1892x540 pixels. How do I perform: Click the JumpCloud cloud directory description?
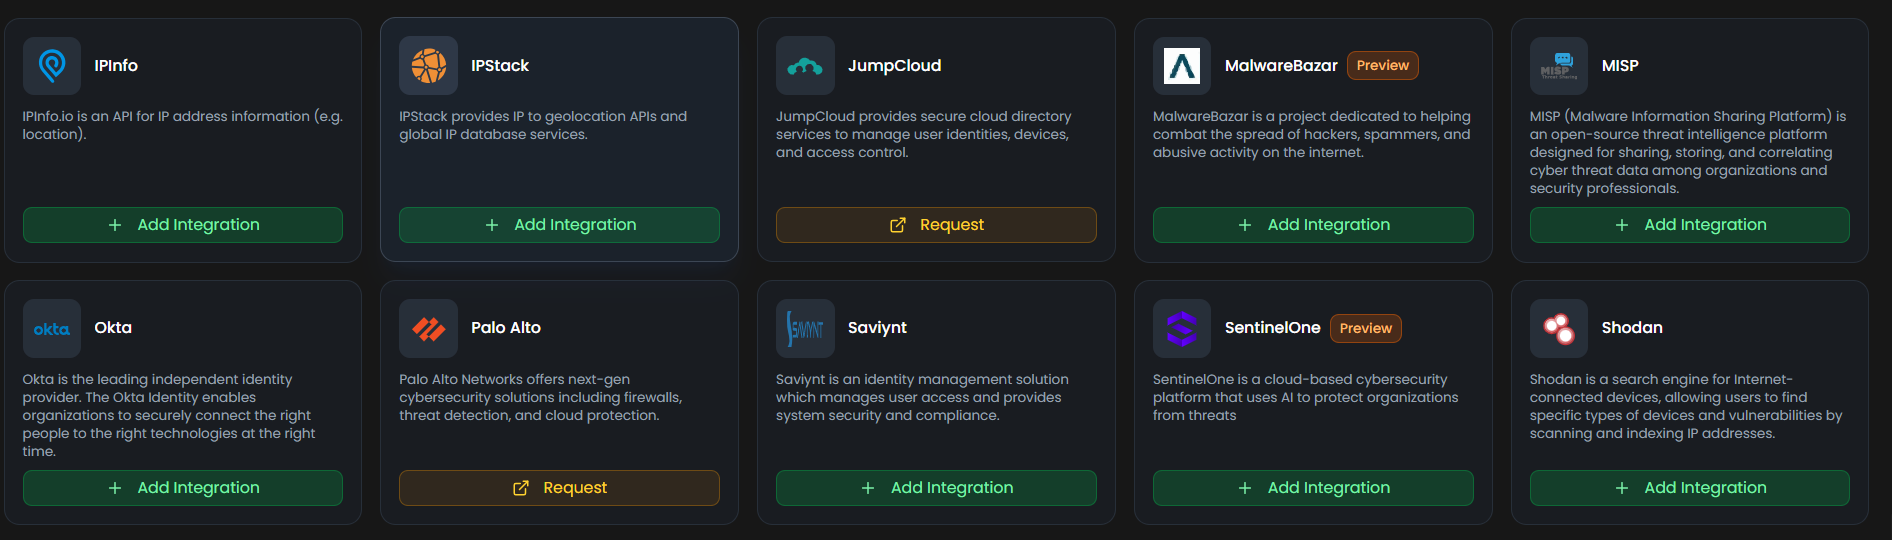click(x=924, y=134)
